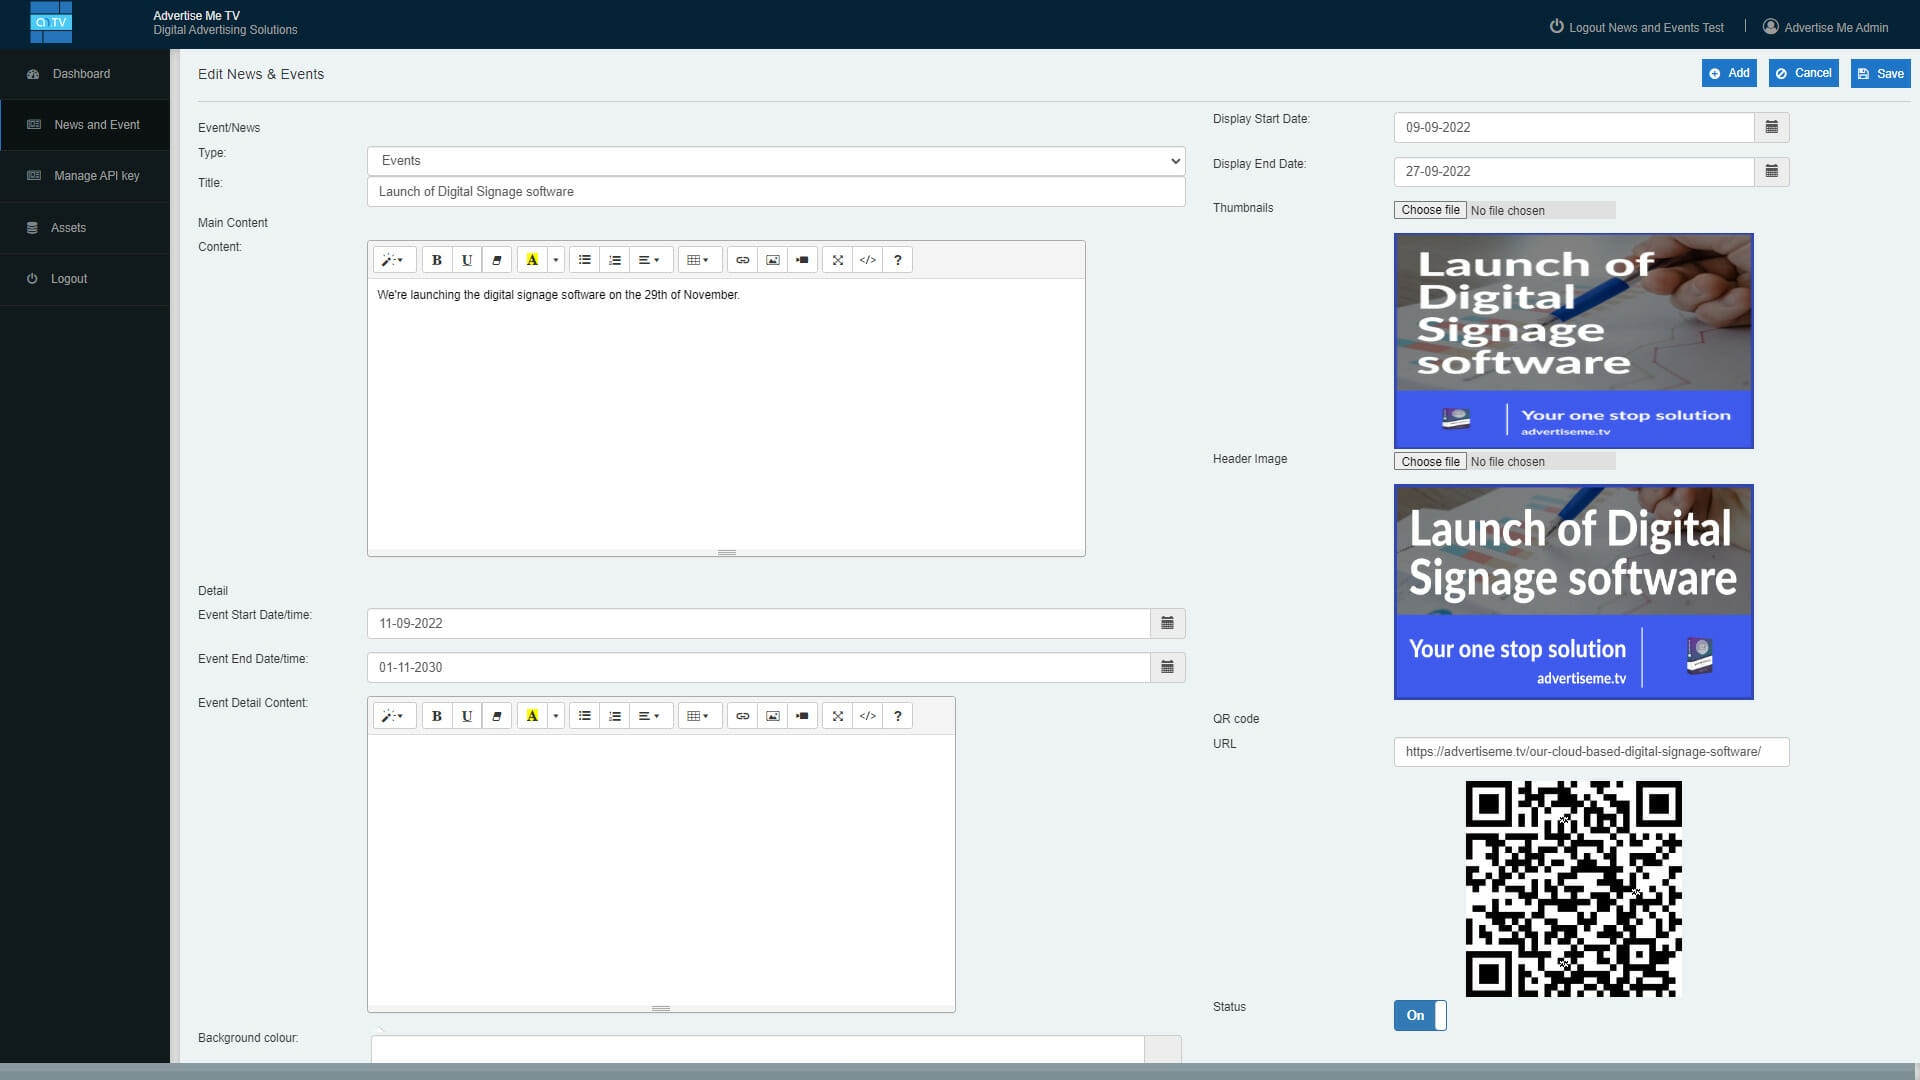Go to the Manage API key menu item
The image size is (1920, 1080).
pyautogui.click(x=96, y=176)
